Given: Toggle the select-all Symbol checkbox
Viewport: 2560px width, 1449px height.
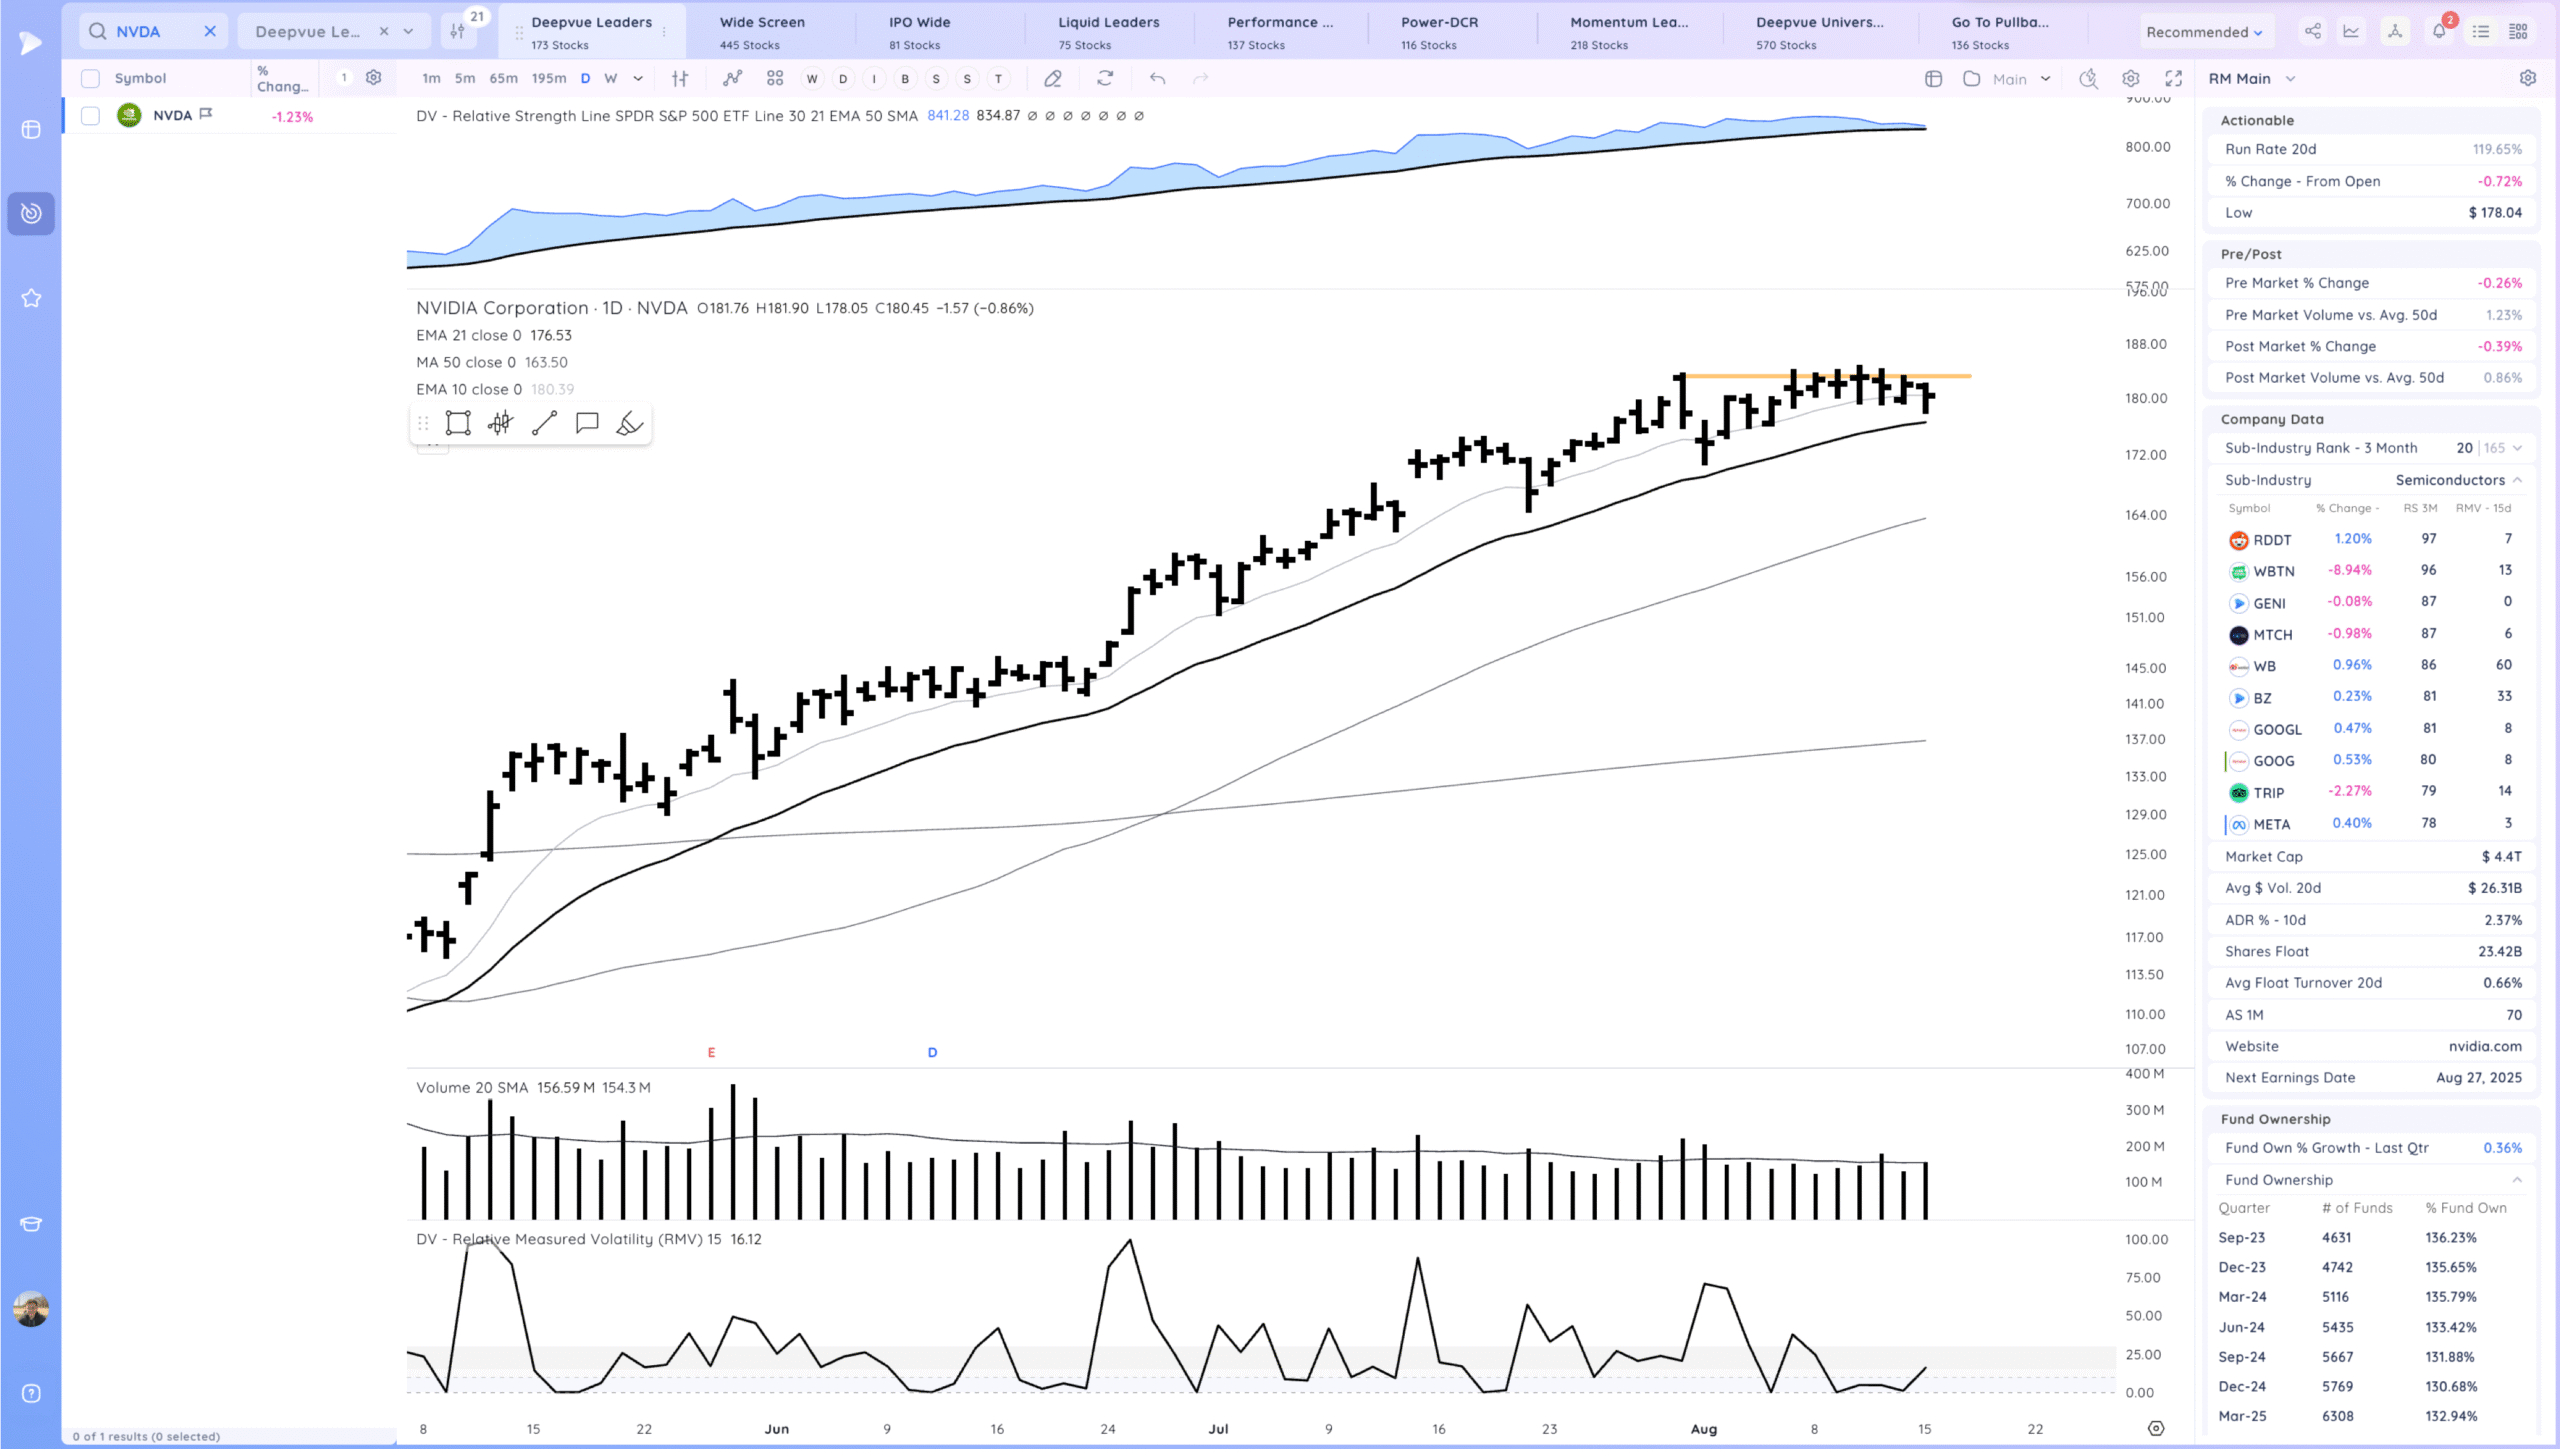Looking at the screenshot, I should (x=90, y=78).
